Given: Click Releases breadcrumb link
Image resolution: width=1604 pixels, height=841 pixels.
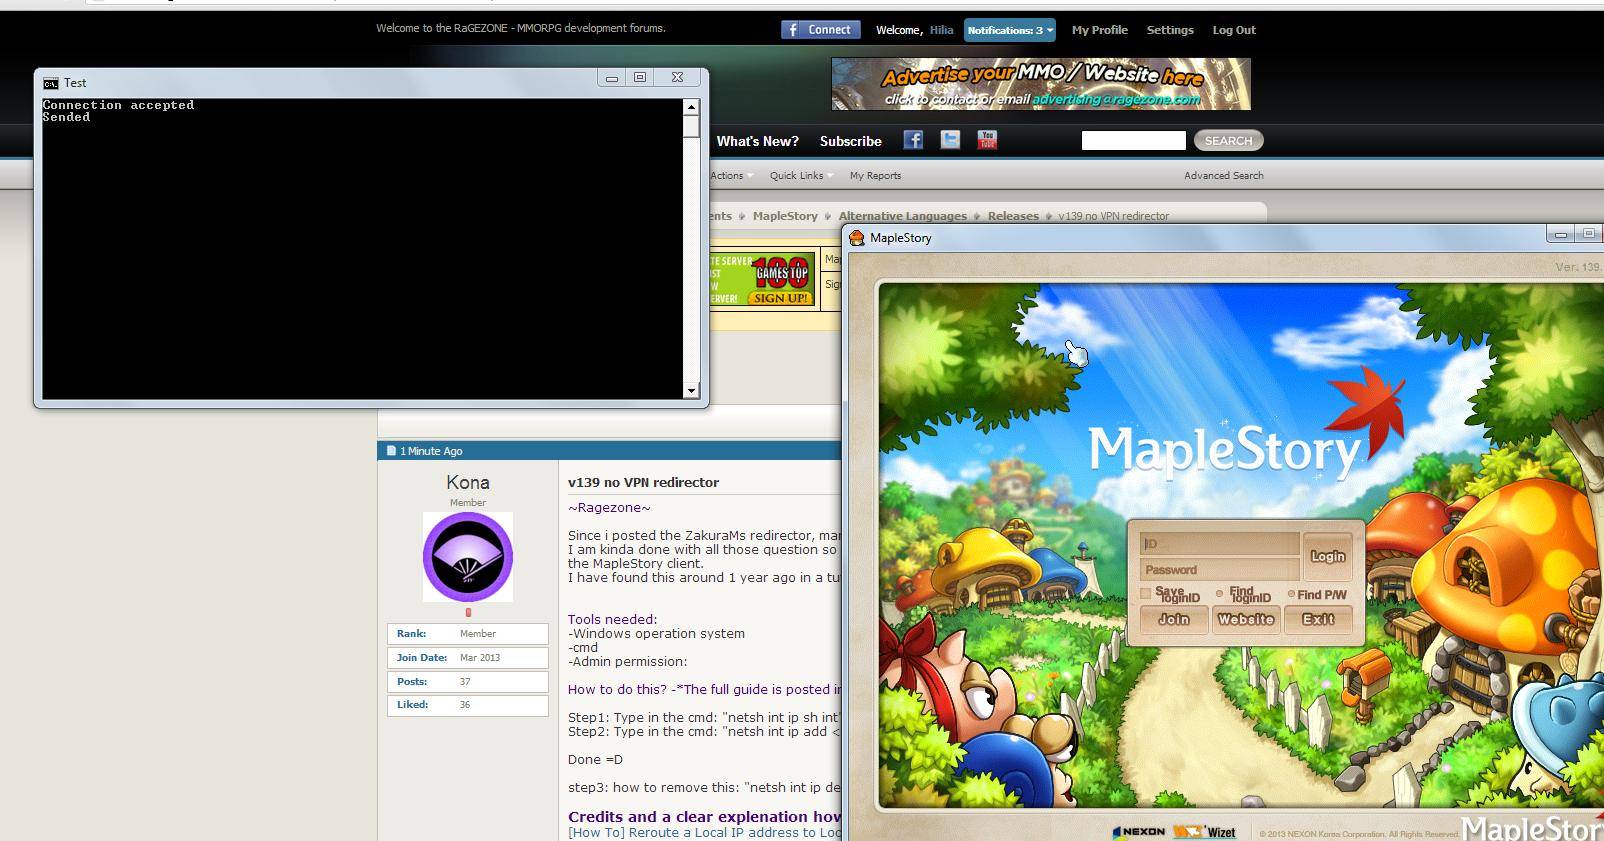Looking at the screenshot, I should click(x=1013, y=216).
